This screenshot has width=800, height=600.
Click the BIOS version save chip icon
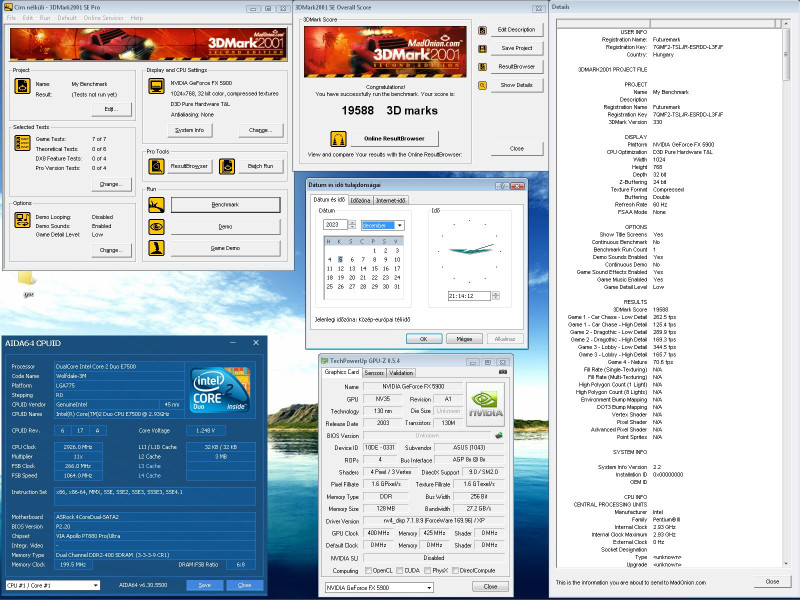point(498,435)
